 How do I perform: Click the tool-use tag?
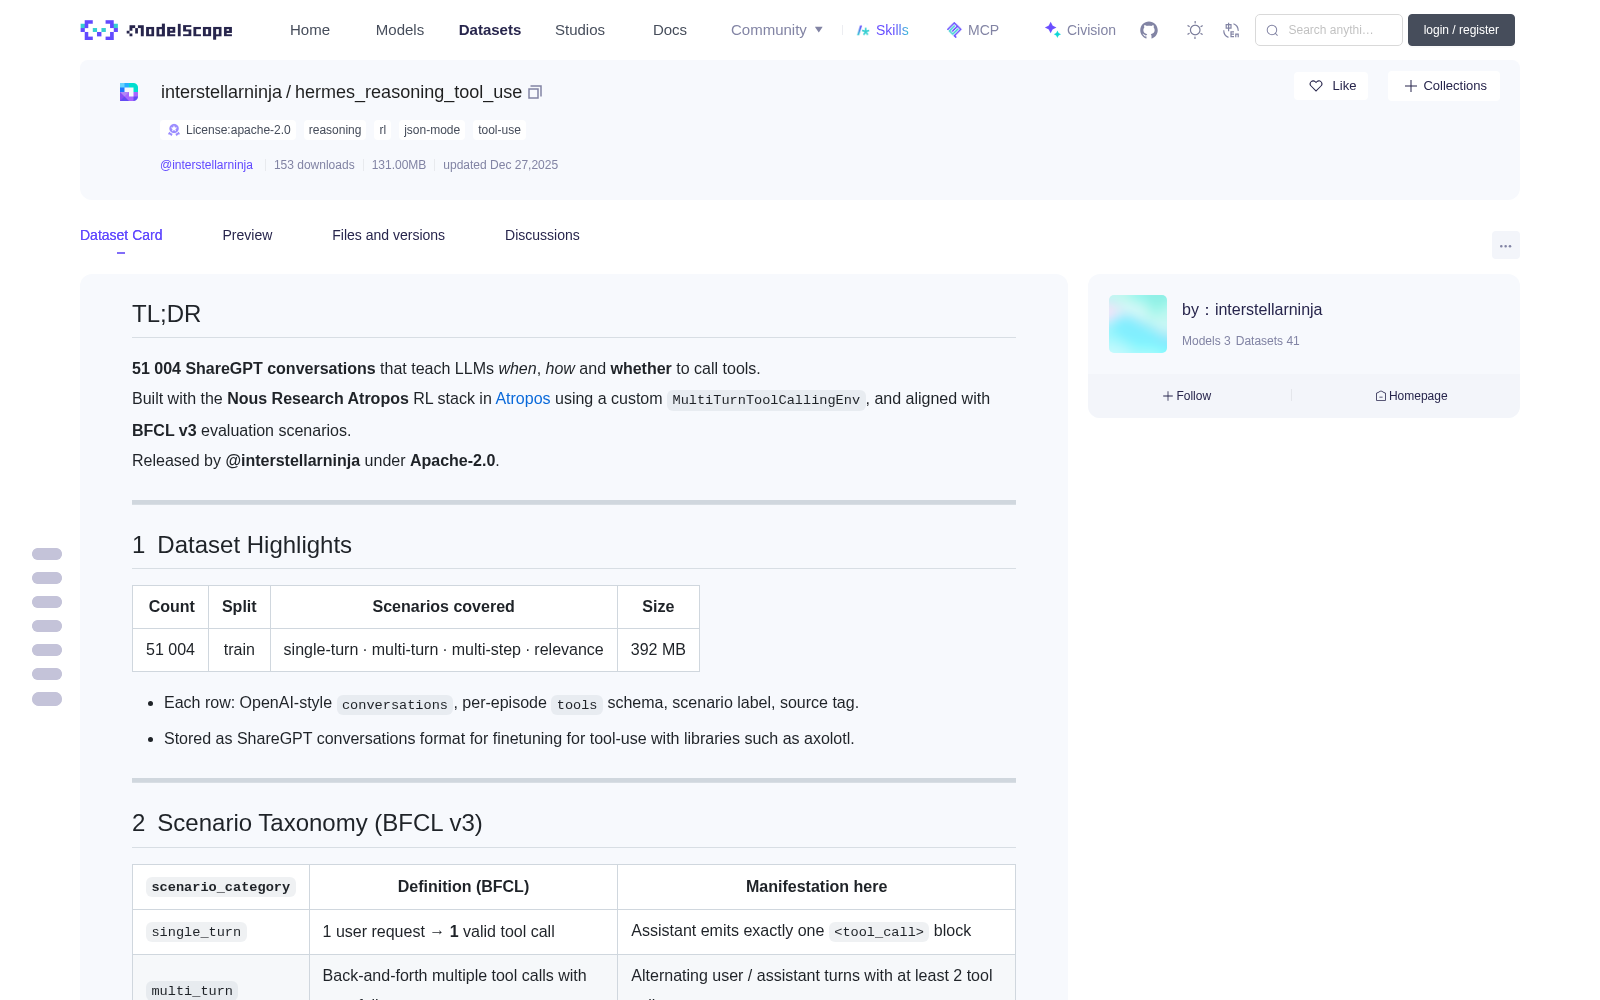pyautogui.click(x=499, y=130)
